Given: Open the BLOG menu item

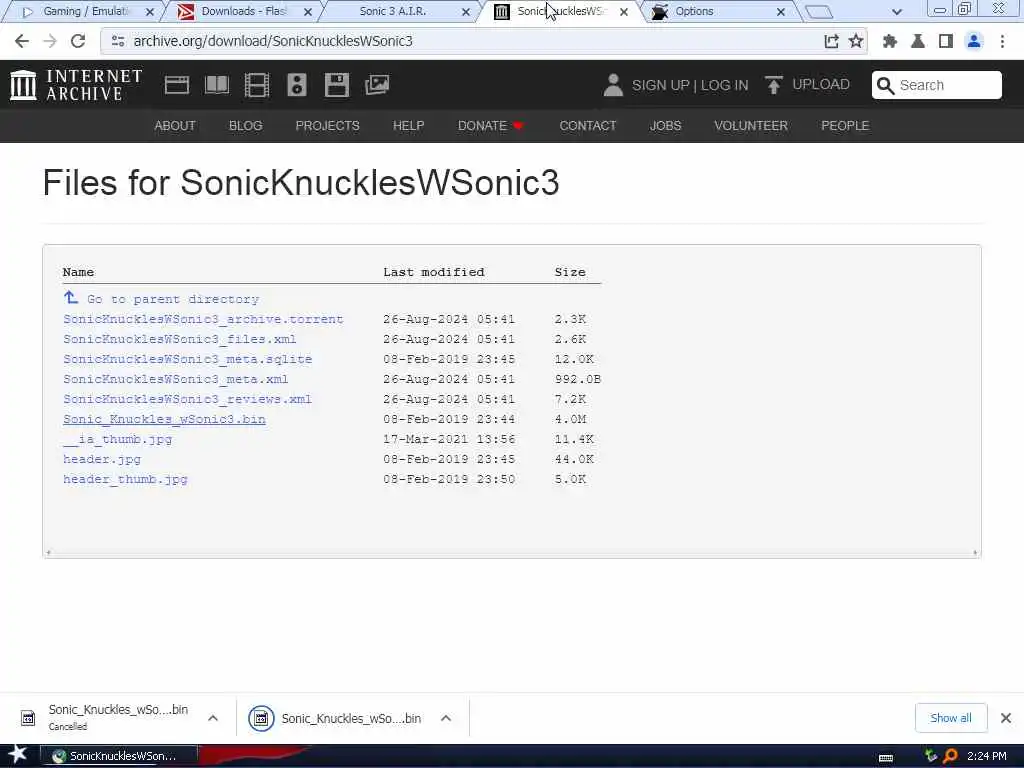Looking at the screenshot, I should [x=246, y=125].
